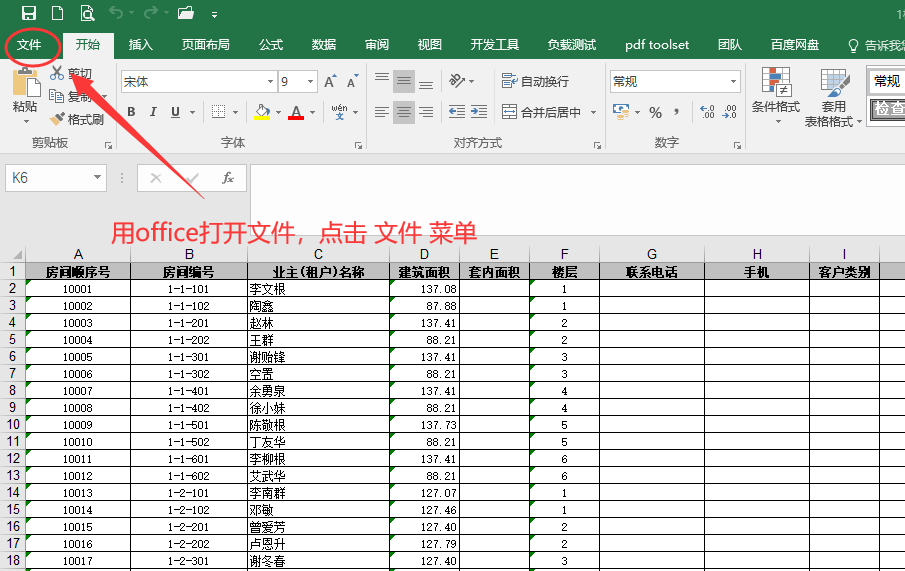Select column C header

(x=318, y=254)
